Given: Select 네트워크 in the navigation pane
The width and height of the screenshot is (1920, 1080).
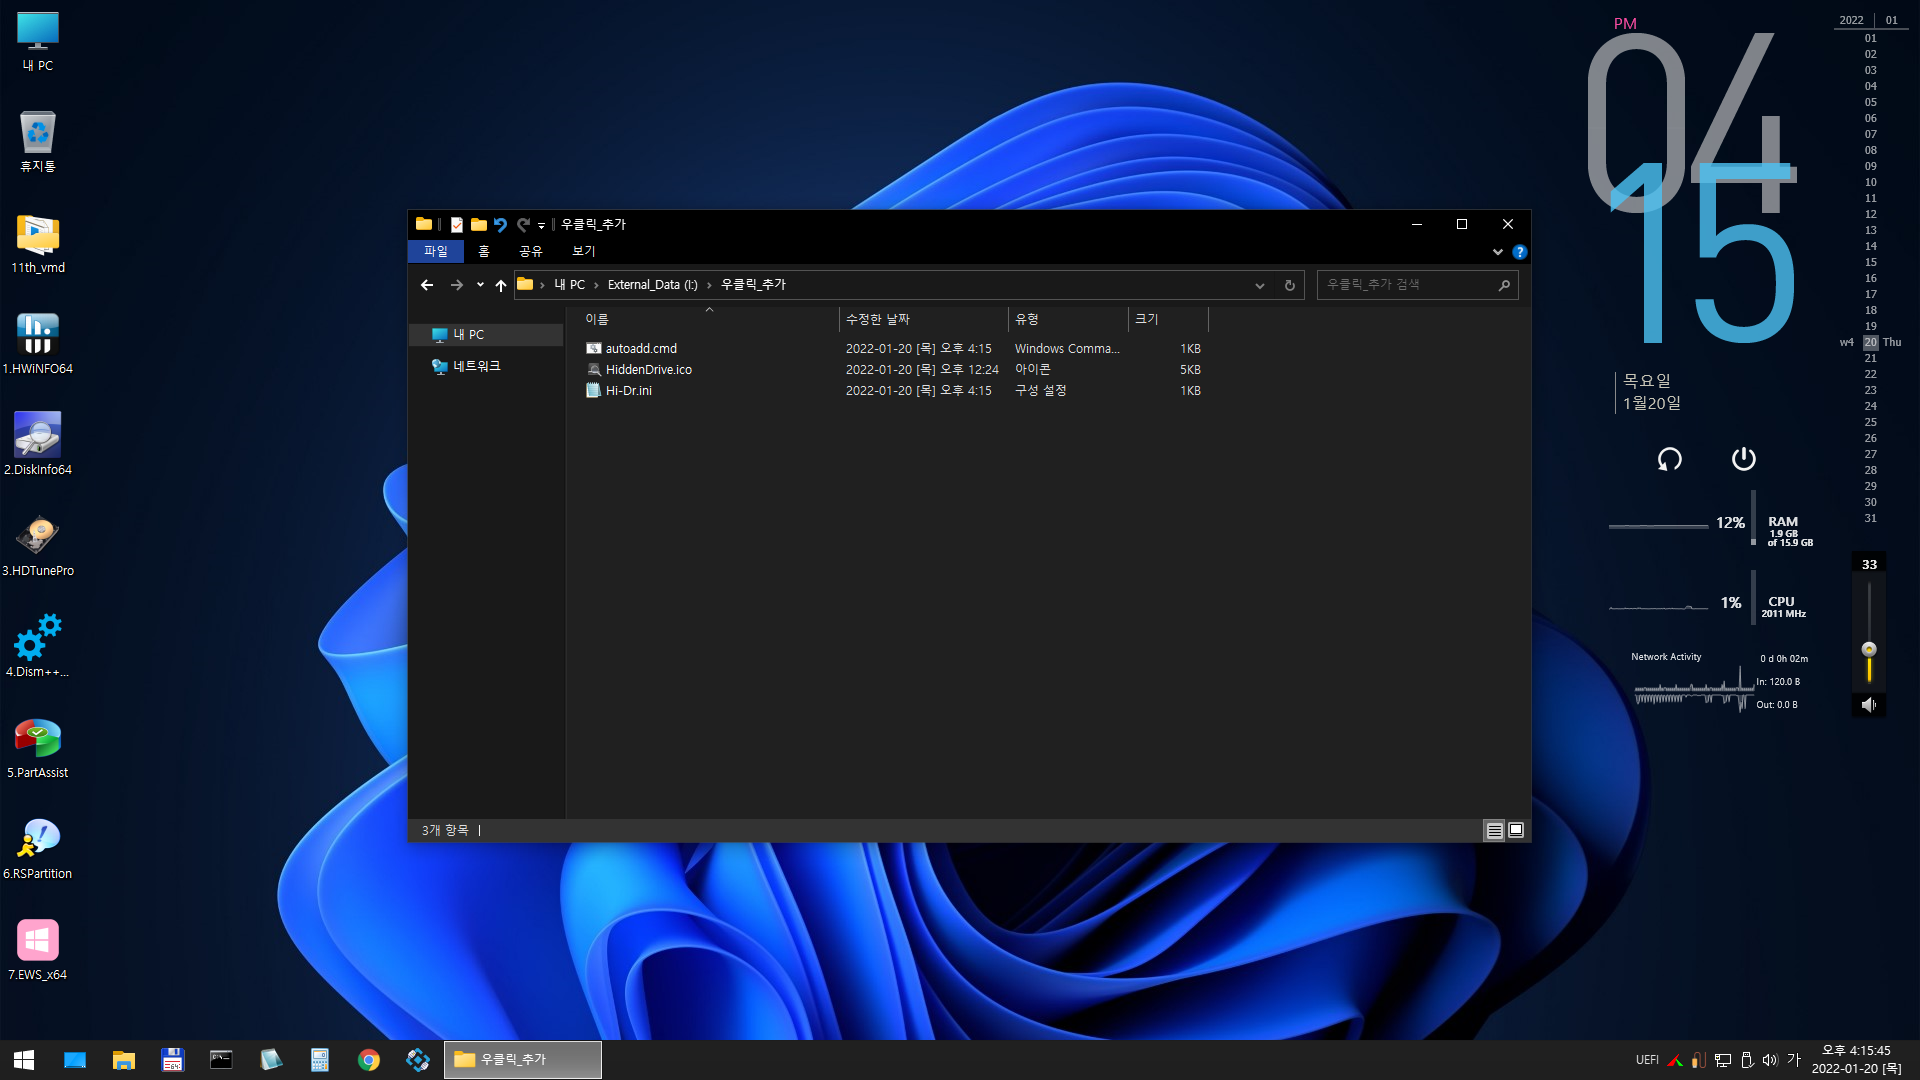Looking at the screenshot, I should click(486, 367).
